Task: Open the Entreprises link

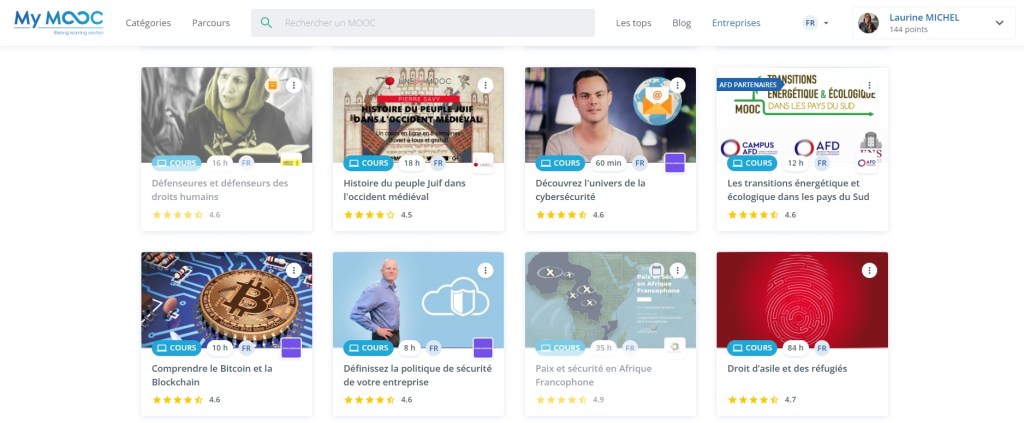Action: pos(735,23)
